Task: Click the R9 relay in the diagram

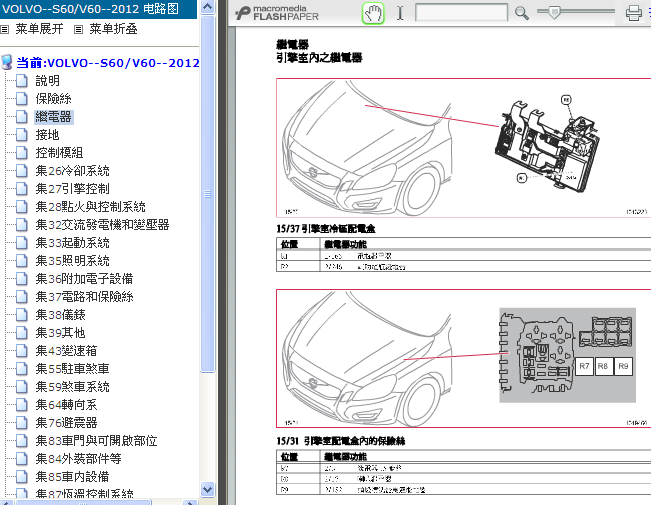Action: 623,366
